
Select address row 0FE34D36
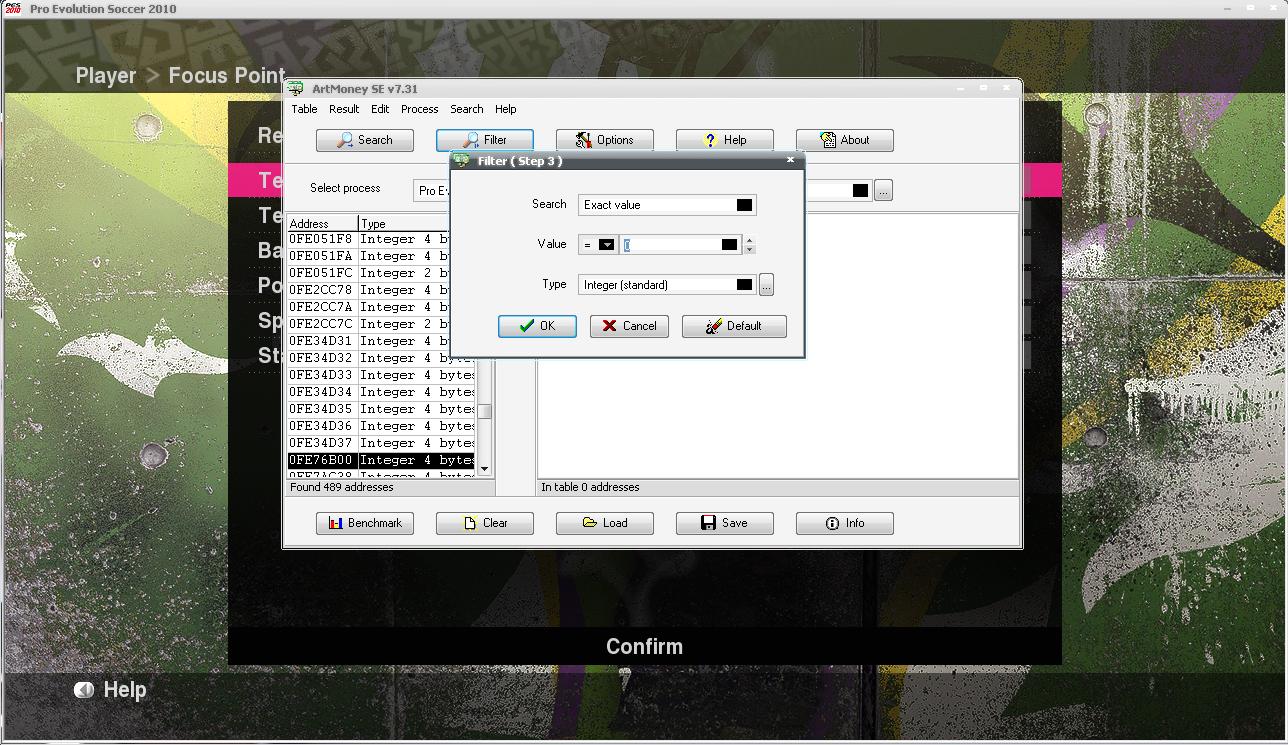coord(381,426)
